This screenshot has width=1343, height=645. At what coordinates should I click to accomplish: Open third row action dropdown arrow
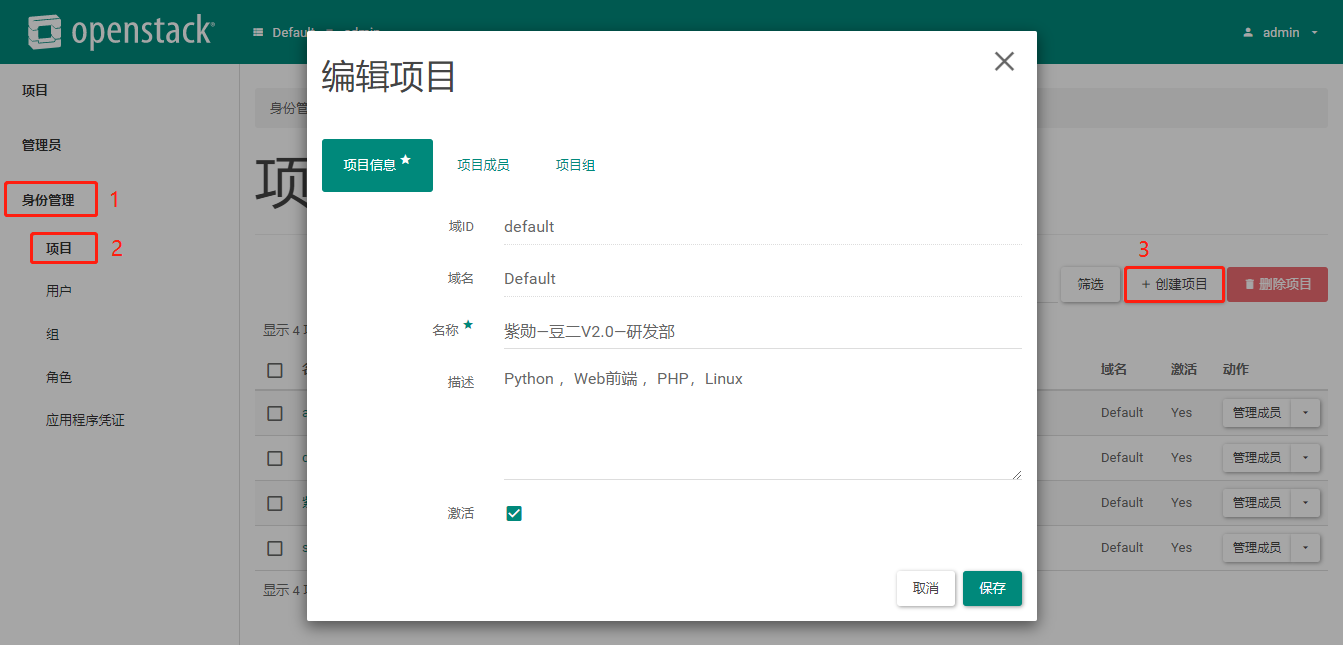[1305, 503]
